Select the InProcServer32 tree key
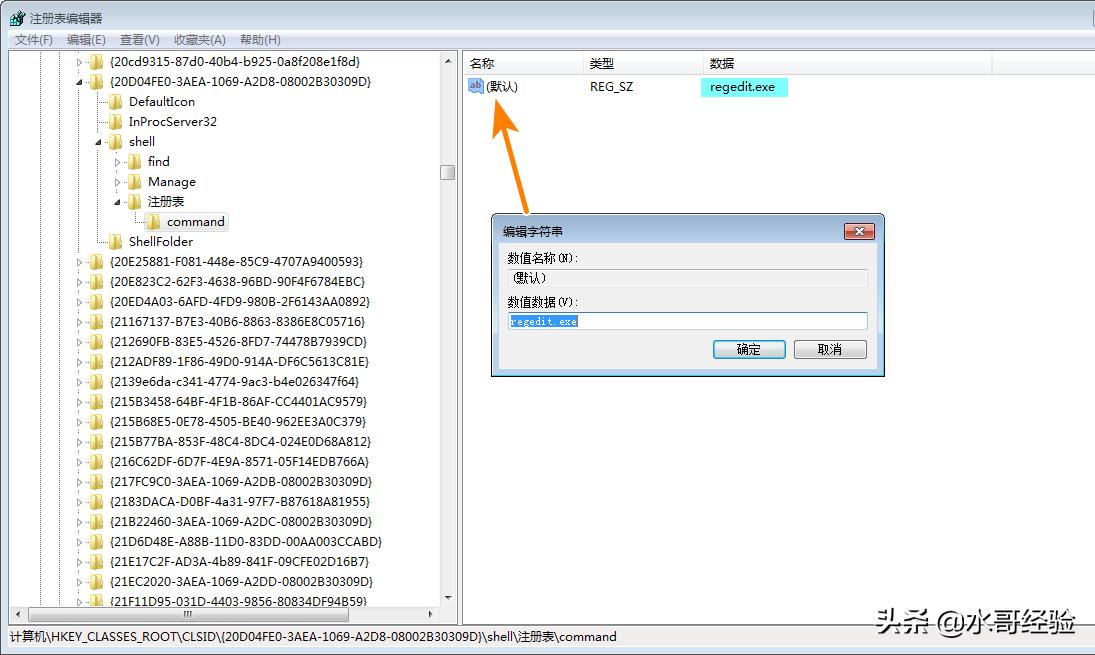The image size is (1095, 655). [172, 122]
